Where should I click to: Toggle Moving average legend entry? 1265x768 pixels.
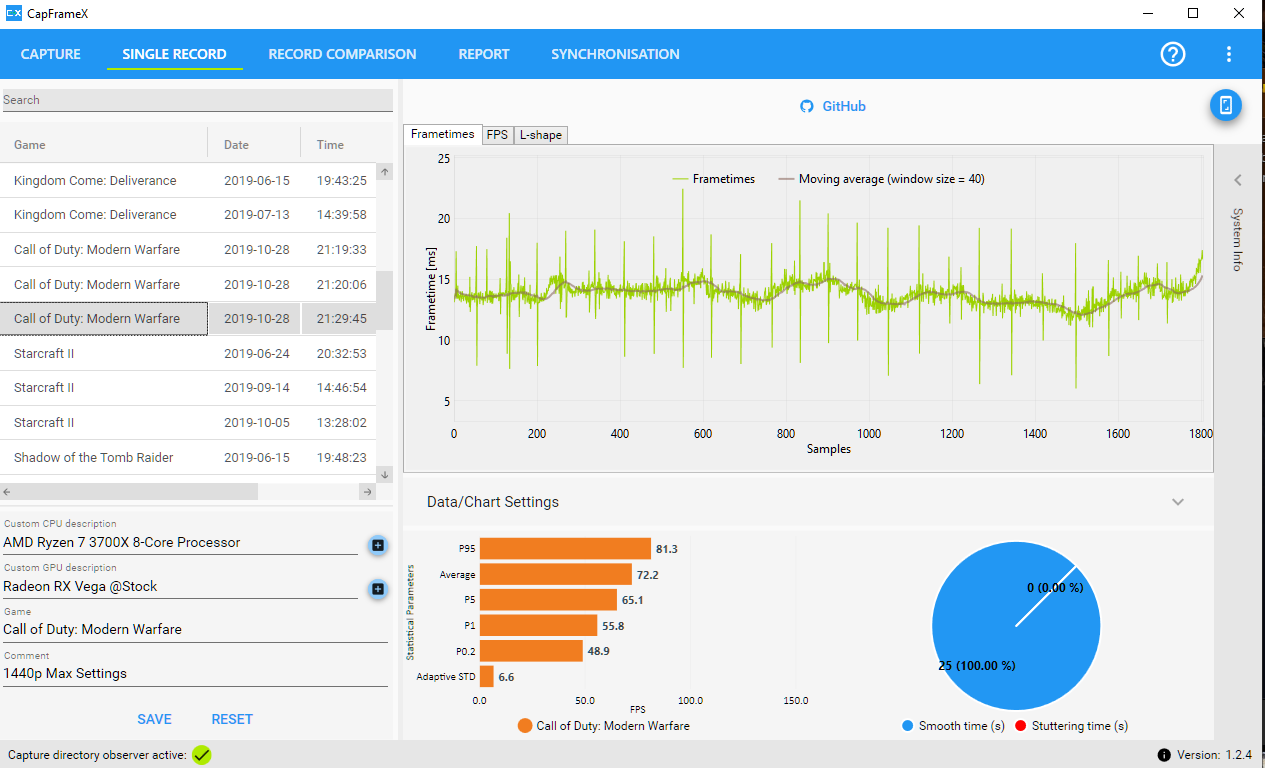(x=881, y=179)
